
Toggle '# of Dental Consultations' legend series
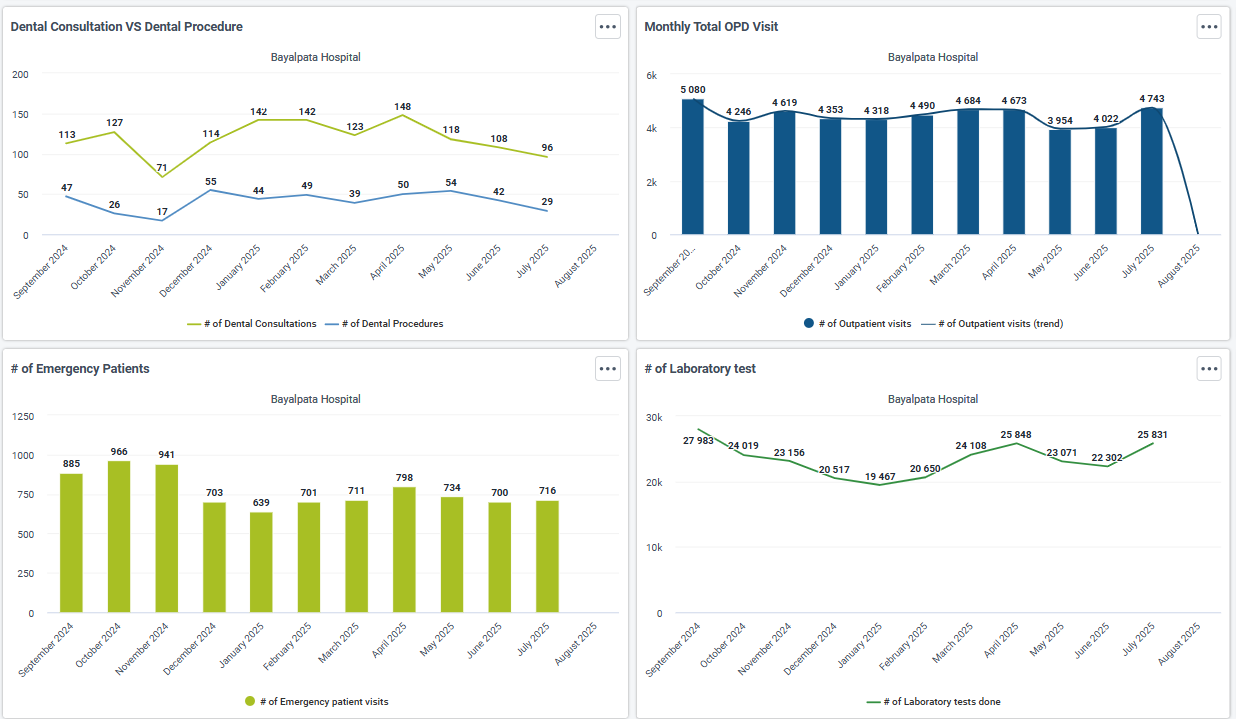pos(252,324)
